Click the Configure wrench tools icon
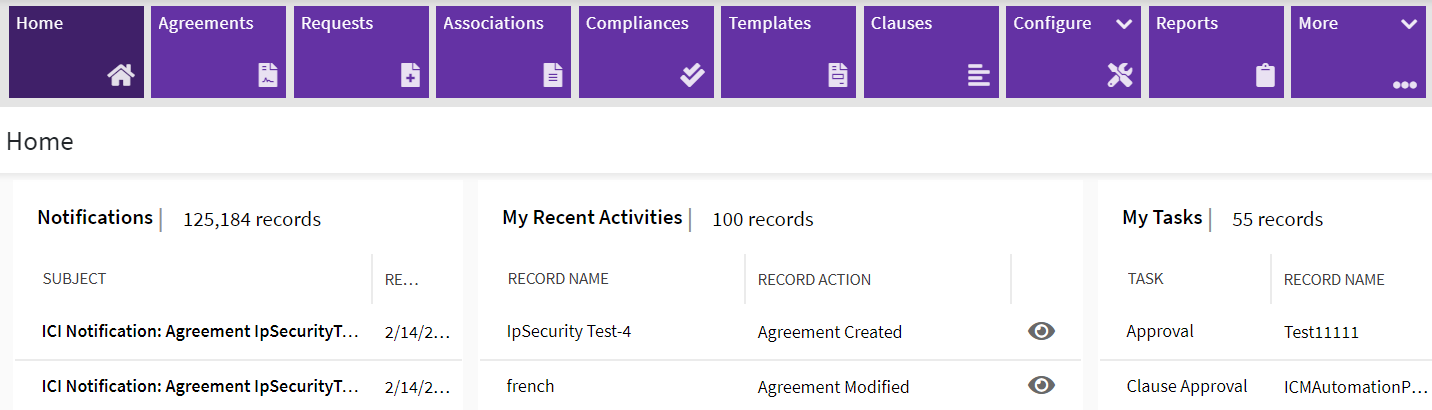This screenshot has width=1432, height=410. [x=1120, y=76]
